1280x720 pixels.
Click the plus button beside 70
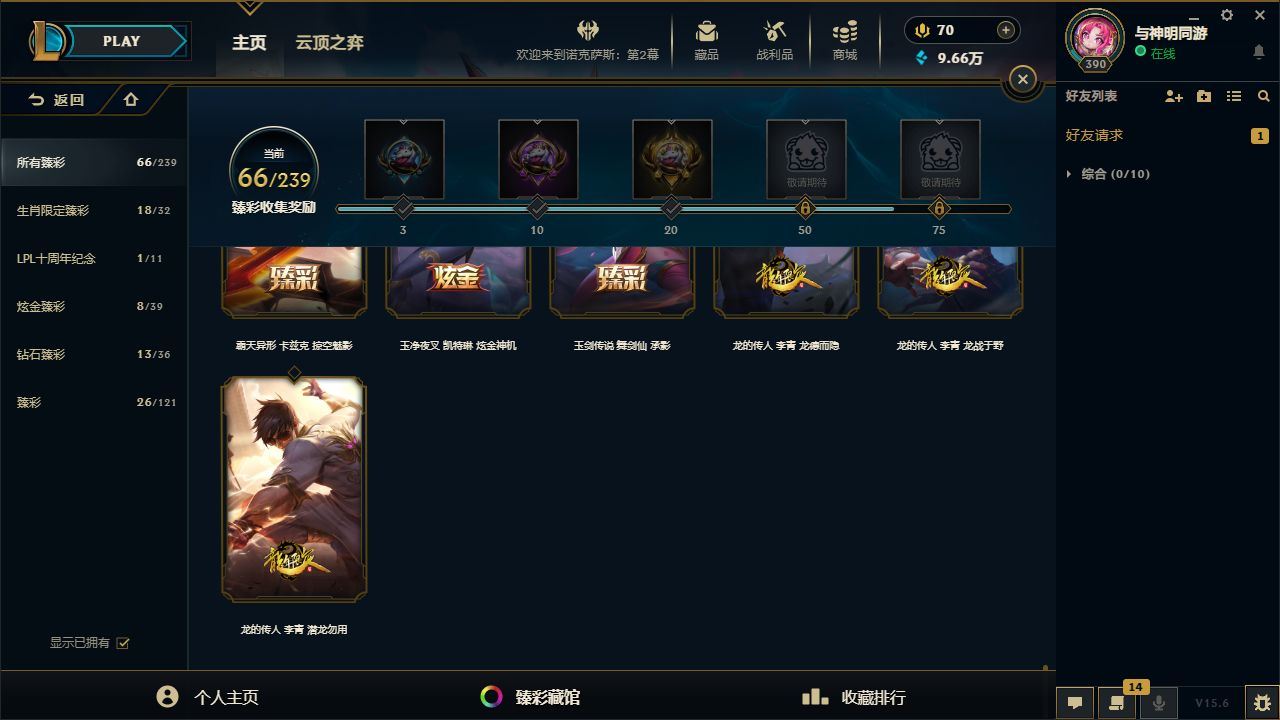1006,30
